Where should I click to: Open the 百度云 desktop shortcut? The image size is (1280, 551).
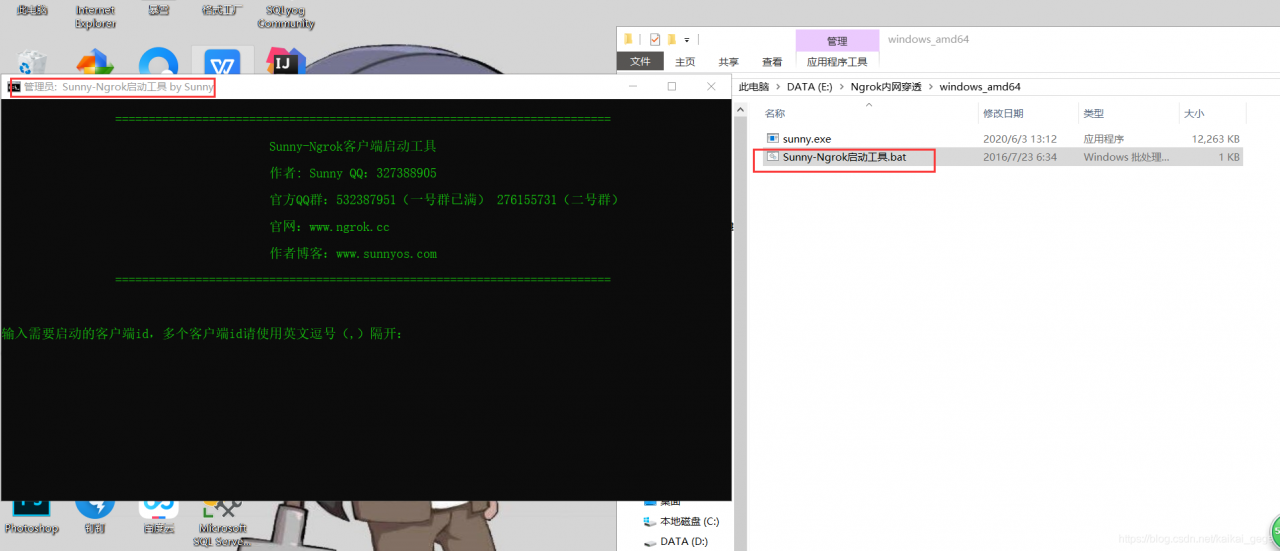click(x=158, y=516)
